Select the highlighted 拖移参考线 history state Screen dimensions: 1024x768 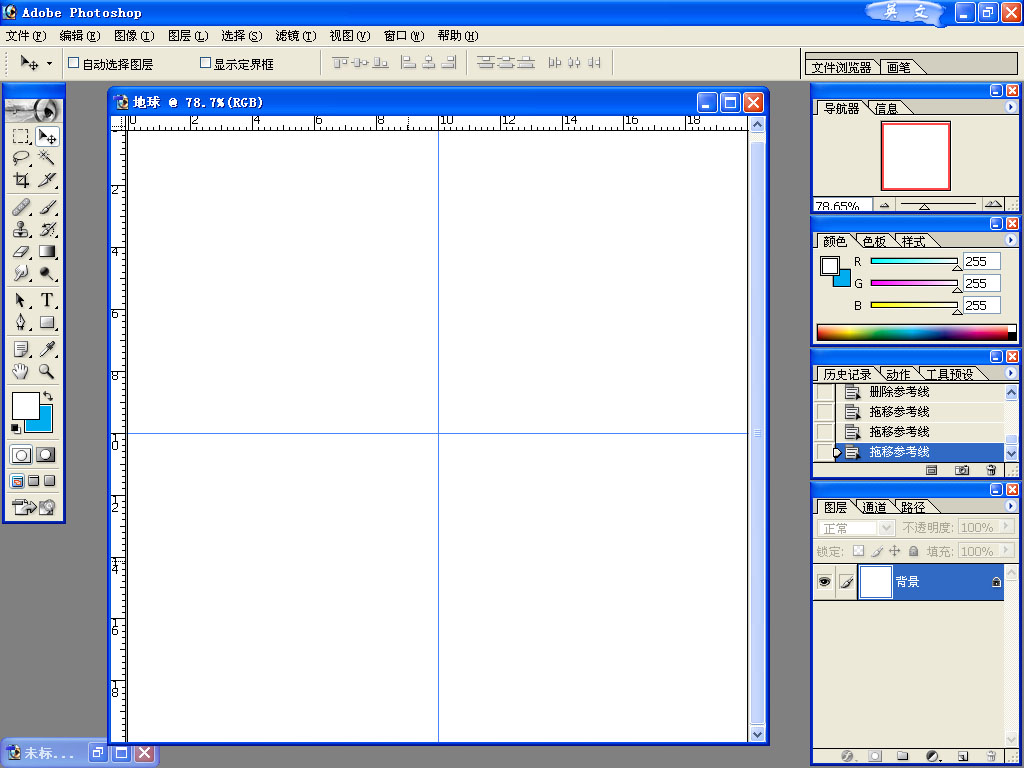(x=920, y=452)
